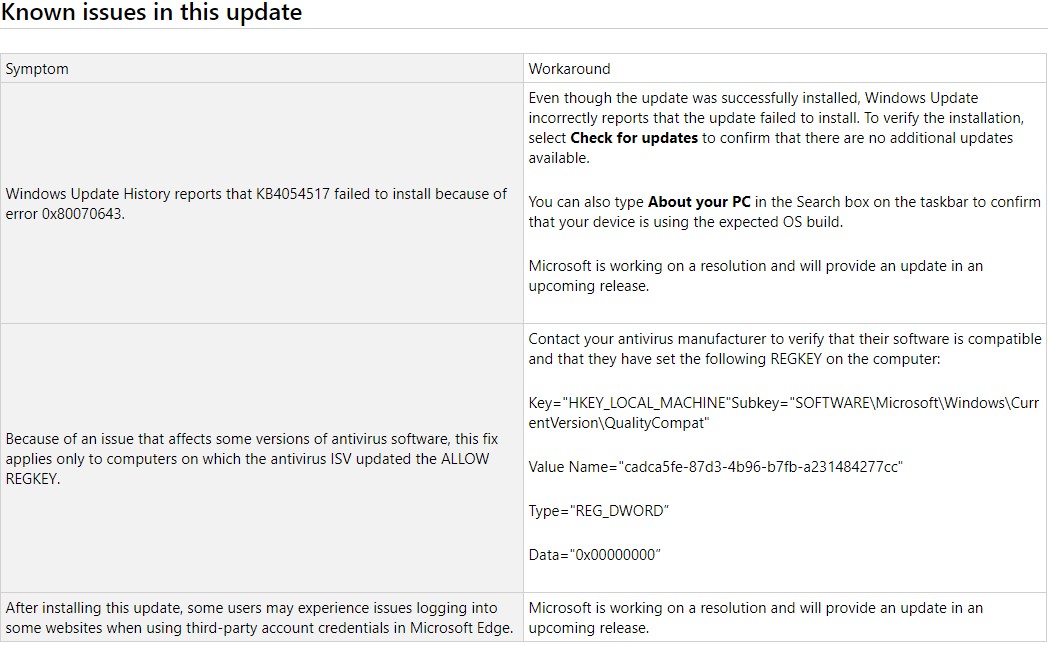
Task: Click the HKEY_LOCAL_MACHINE registry key line
Action: (x=784, y=413)
